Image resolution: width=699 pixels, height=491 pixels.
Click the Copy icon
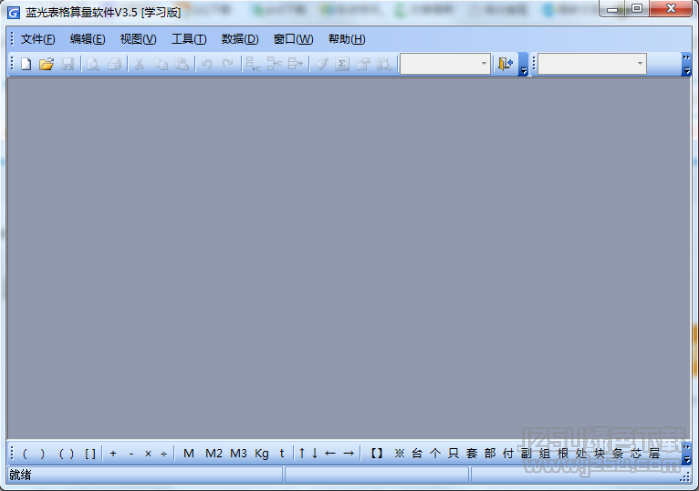pyautogui.click(x=160, y=64)
